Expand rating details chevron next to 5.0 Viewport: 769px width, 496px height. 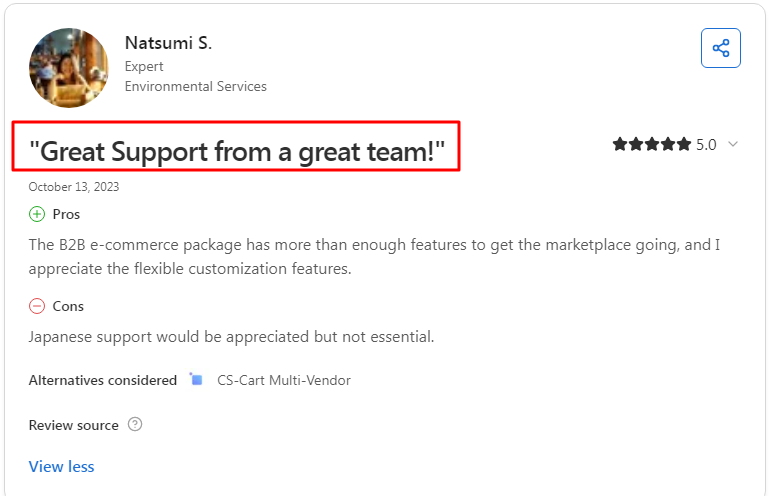pos(733,144)
